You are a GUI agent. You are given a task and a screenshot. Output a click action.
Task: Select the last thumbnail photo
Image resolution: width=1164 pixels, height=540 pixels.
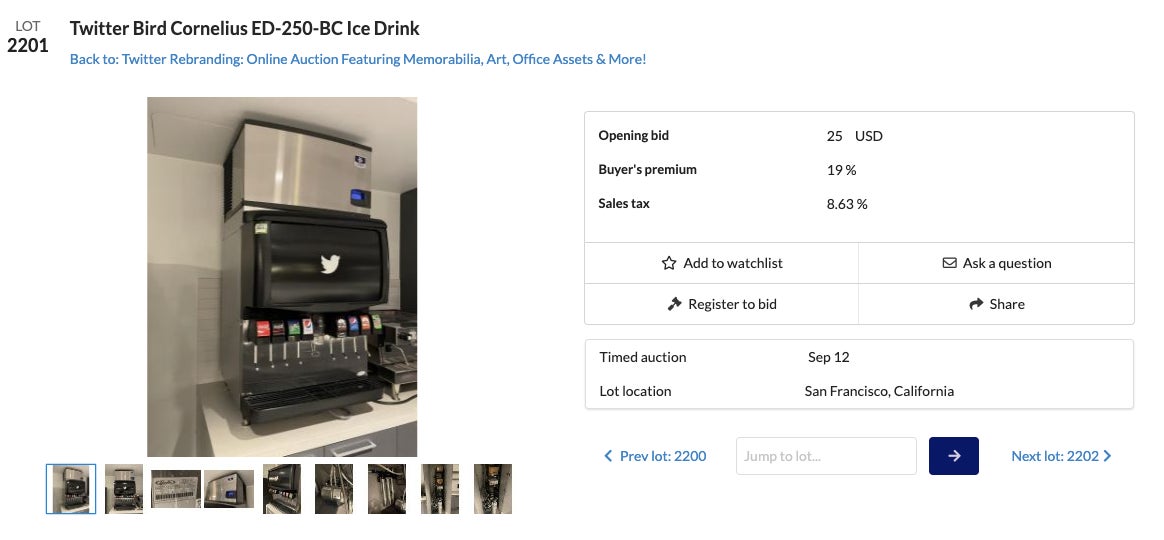pyautogui.click(x=493, y=489)
